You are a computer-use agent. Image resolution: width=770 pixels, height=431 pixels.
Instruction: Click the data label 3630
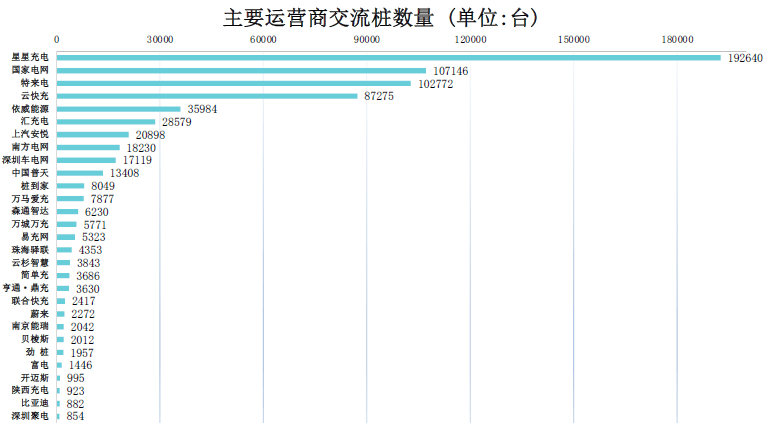point(87,289)
